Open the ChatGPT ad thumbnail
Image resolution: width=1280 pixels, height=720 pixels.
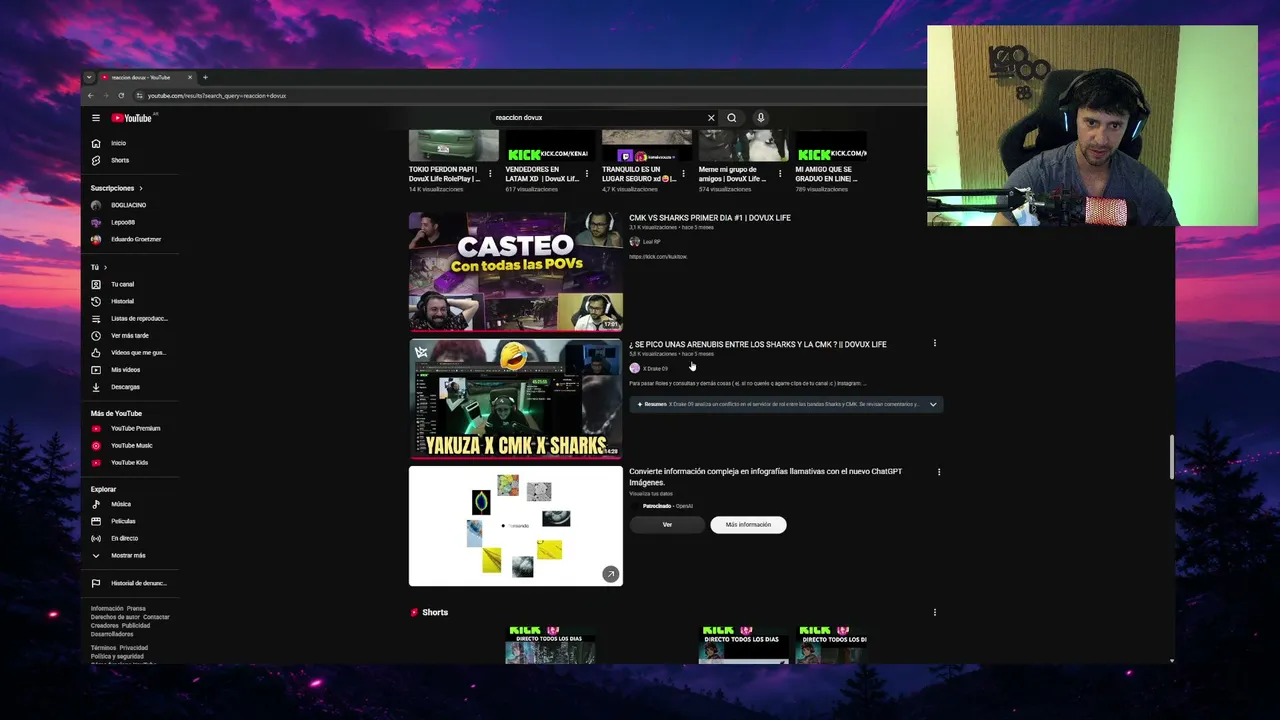coord(516,526)
